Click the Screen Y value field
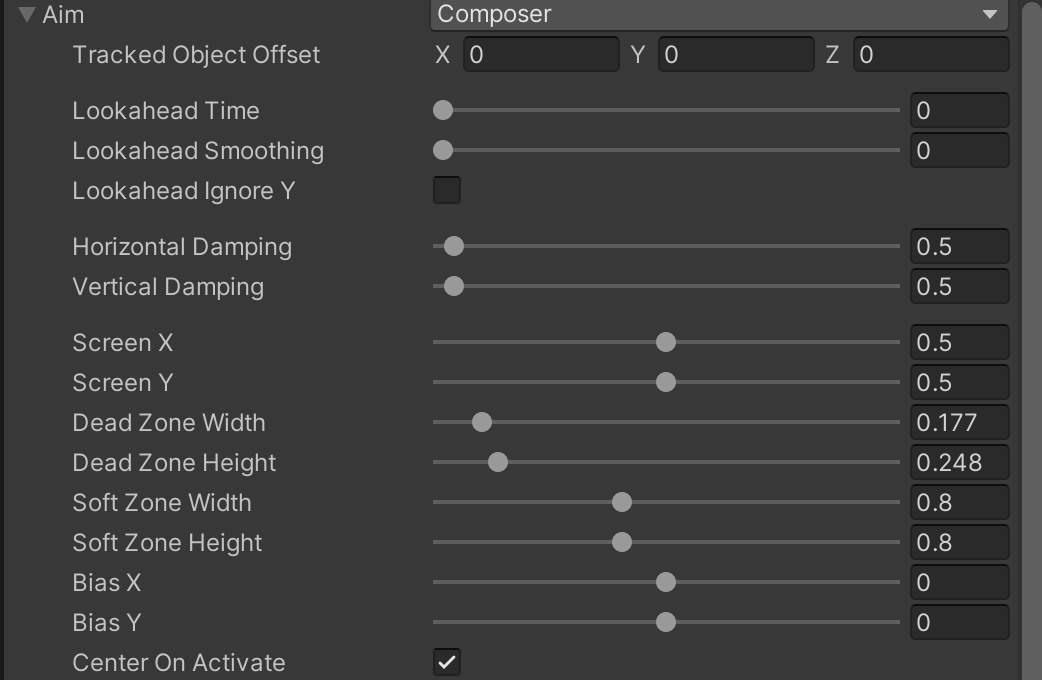1042x680 pixels. pos(959,383)
